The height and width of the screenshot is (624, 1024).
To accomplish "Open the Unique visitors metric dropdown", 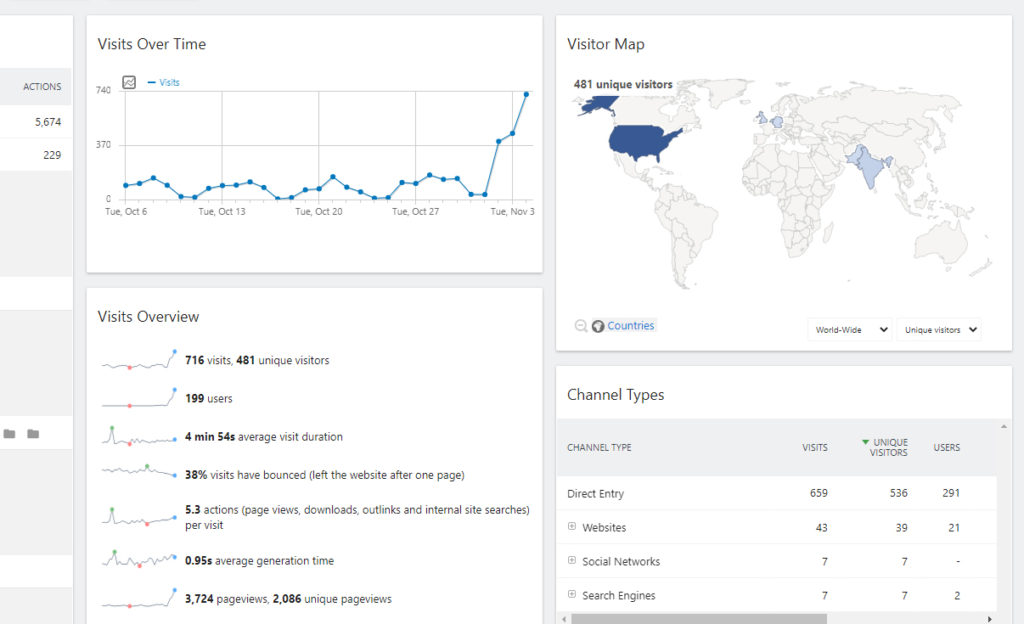I will coord(939,330).
